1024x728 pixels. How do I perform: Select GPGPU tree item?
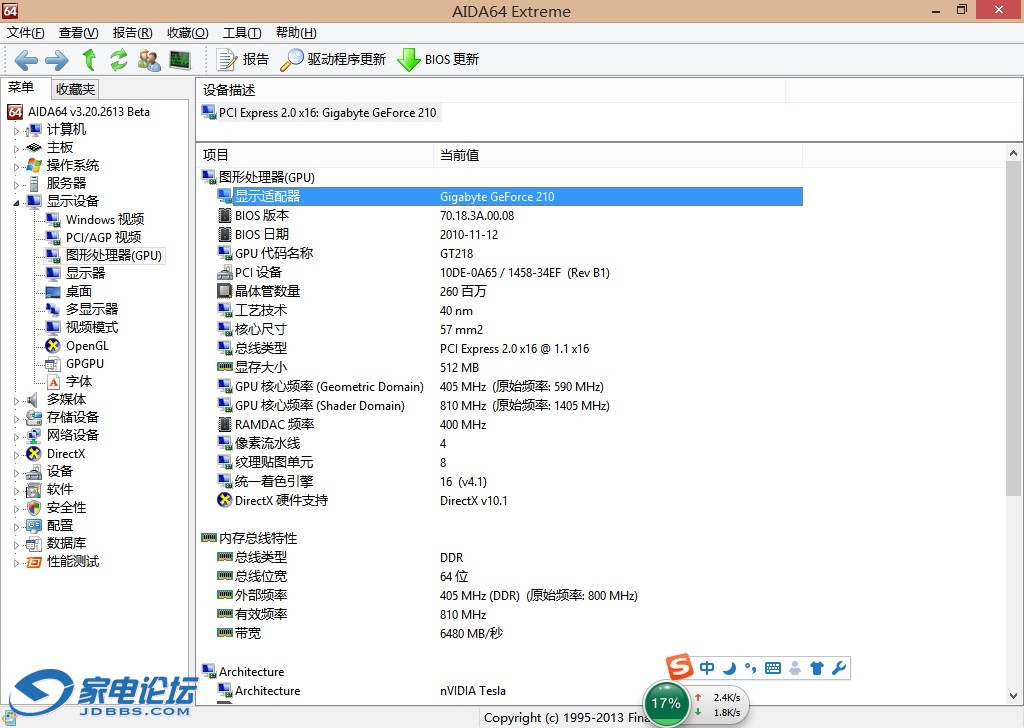[x=85, y=364]
